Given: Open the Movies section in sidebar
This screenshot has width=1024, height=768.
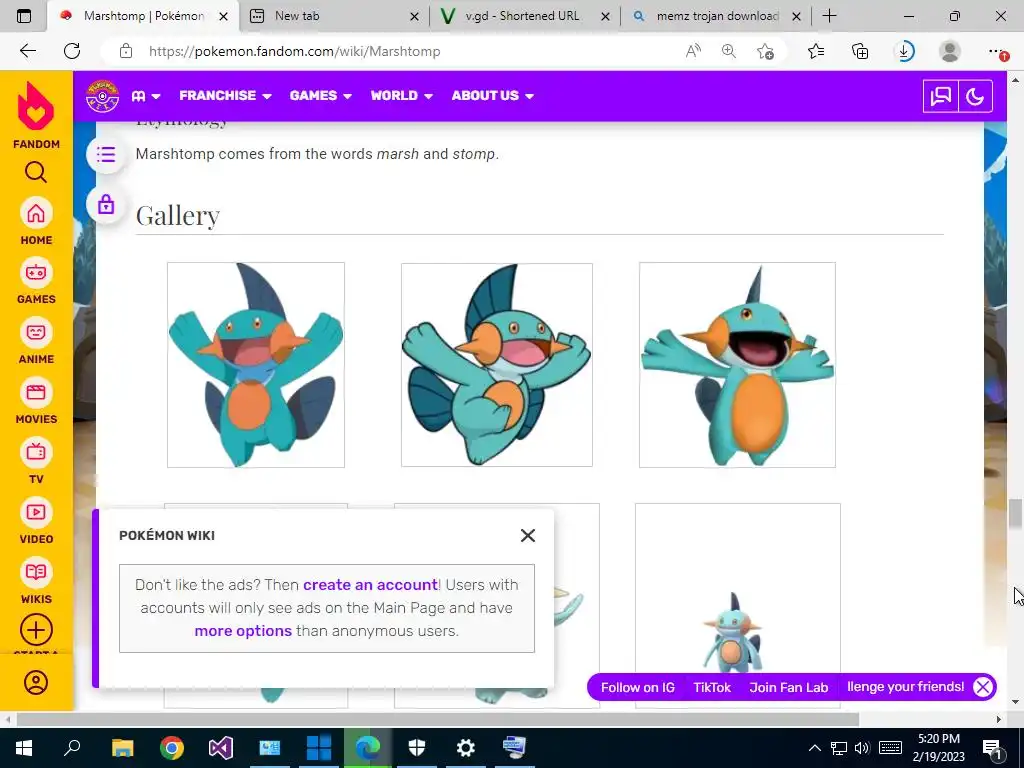Looking at the screenshot, I should 36,401.
